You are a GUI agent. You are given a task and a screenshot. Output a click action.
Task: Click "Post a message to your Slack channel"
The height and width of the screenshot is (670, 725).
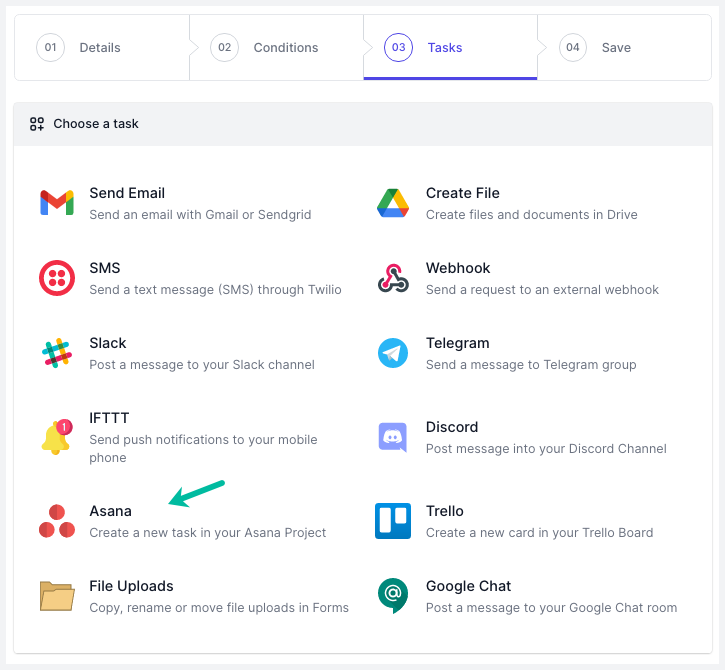(202, 365)
